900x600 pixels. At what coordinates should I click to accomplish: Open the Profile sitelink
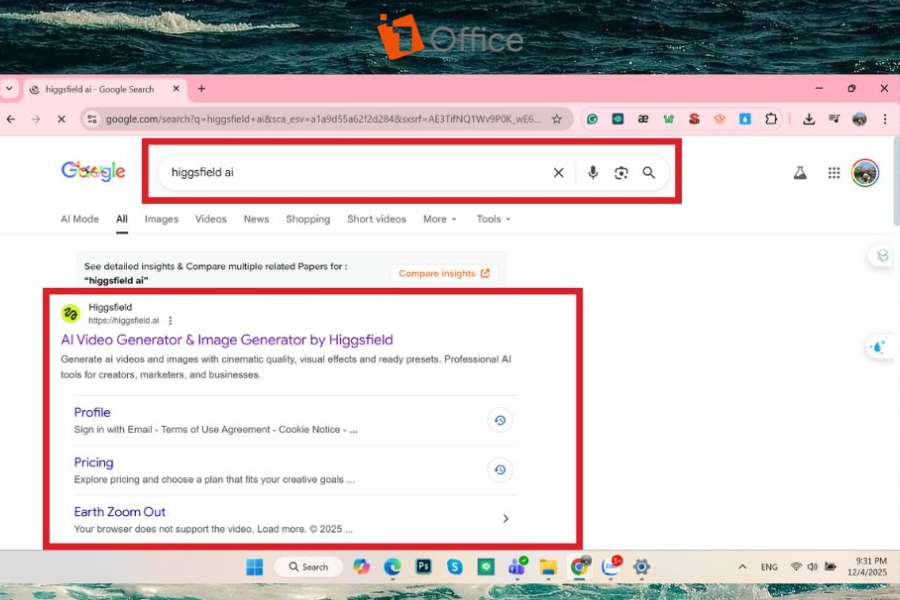pyautogui.click(x=92, y=412)
